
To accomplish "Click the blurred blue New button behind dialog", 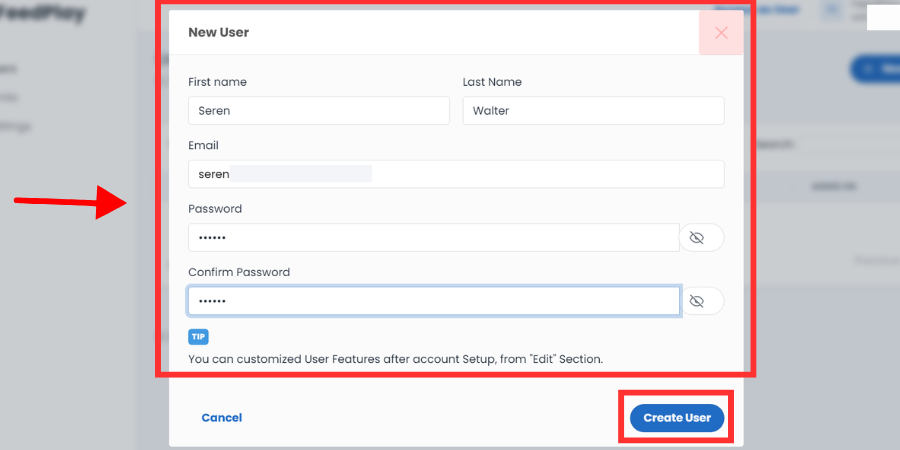I will (875, 69).
